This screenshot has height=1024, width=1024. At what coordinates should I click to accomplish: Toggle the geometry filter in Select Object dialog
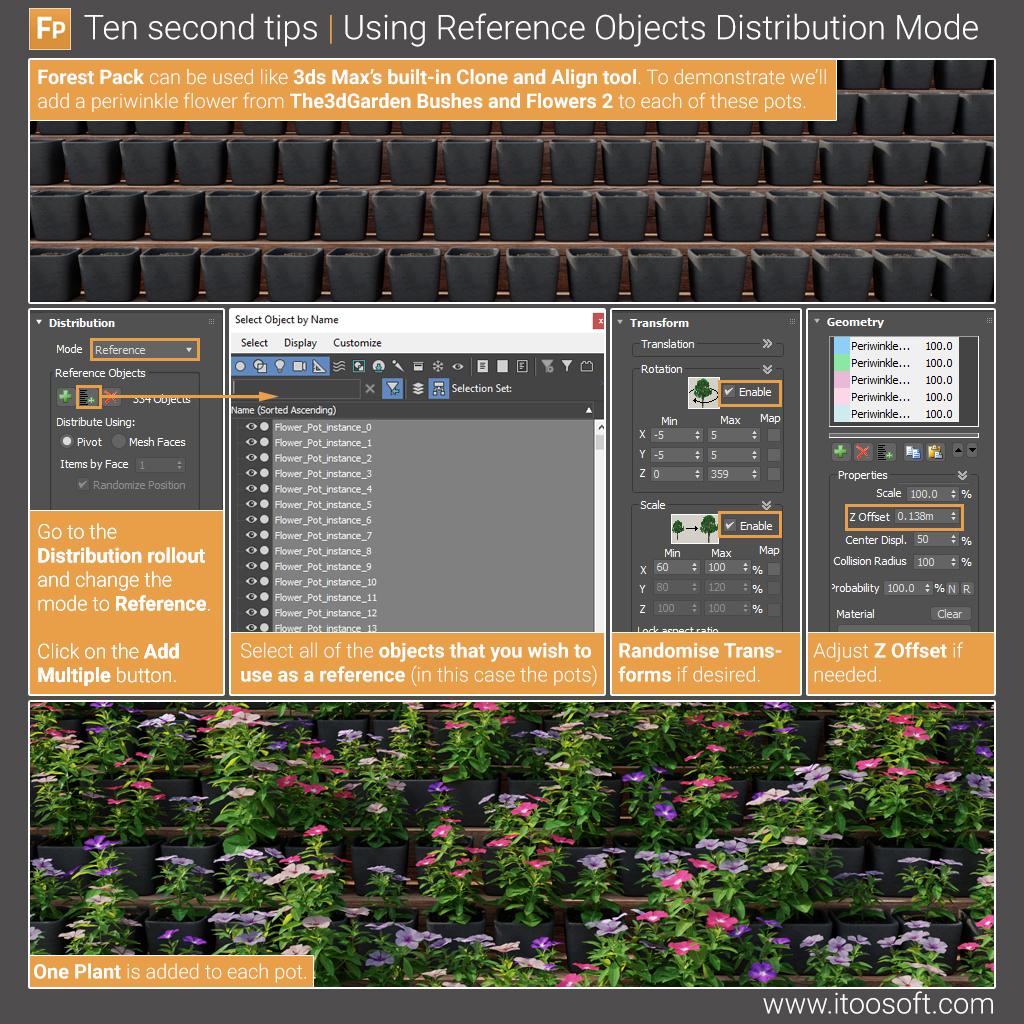click(x=240, y=366)
